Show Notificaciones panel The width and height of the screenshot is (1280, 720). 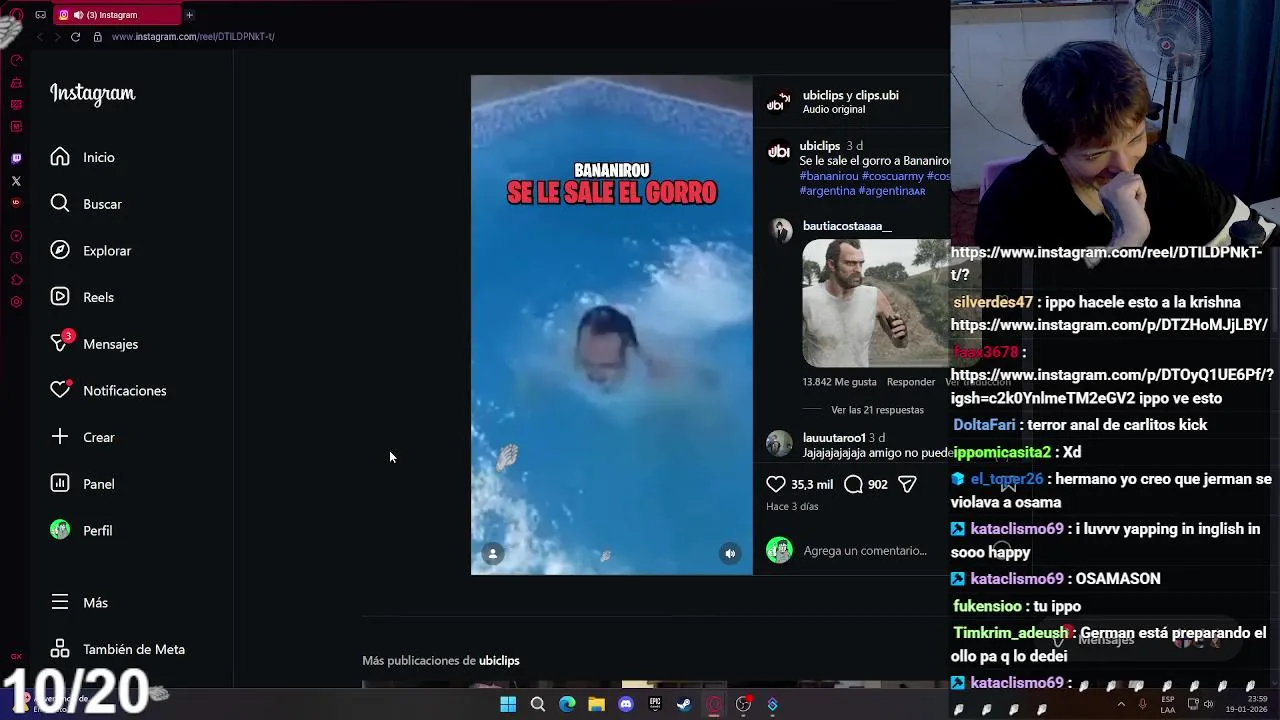tap(108, 390)
